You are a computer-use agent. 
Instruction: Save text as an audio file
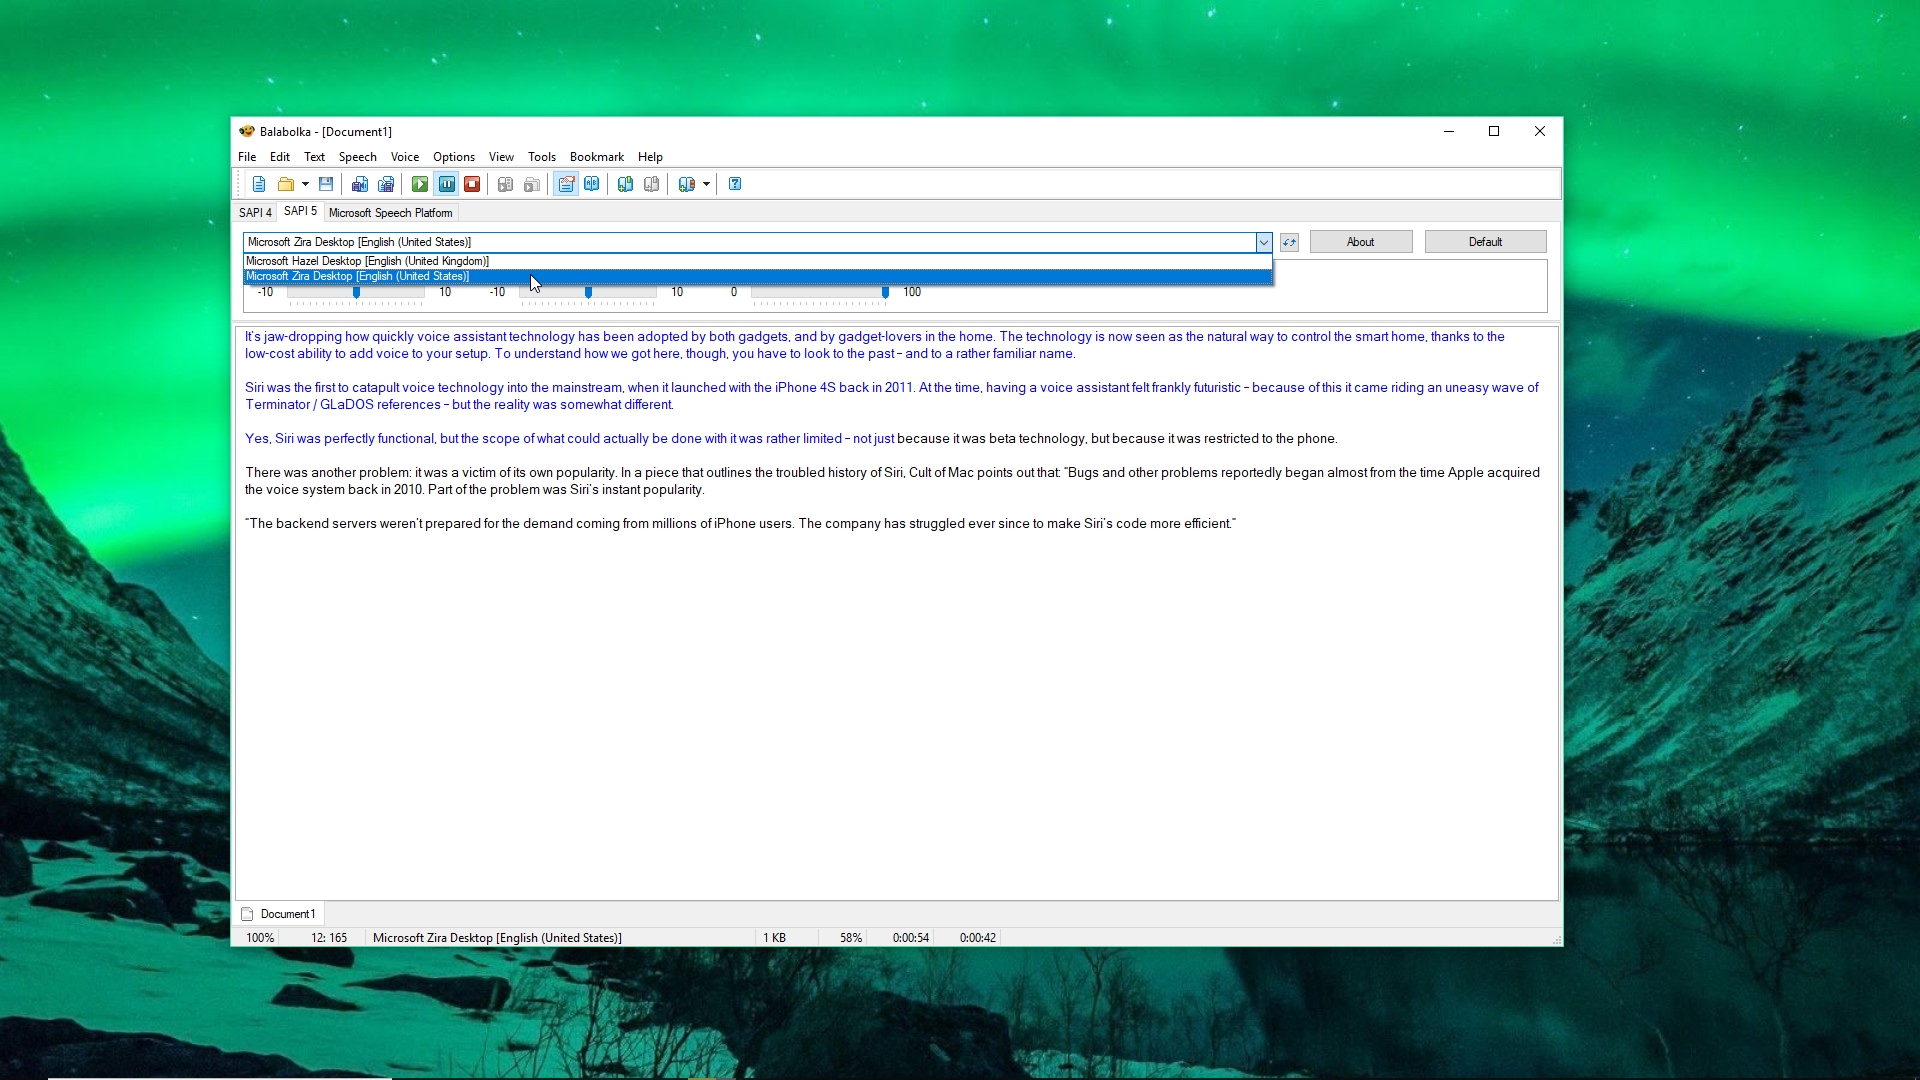pos(360,184)
